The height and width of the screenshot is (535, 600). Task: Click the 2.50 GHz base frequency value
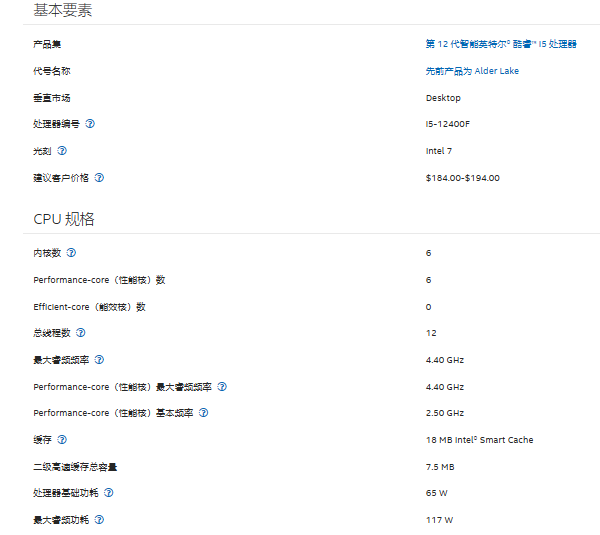pos(445,413)
